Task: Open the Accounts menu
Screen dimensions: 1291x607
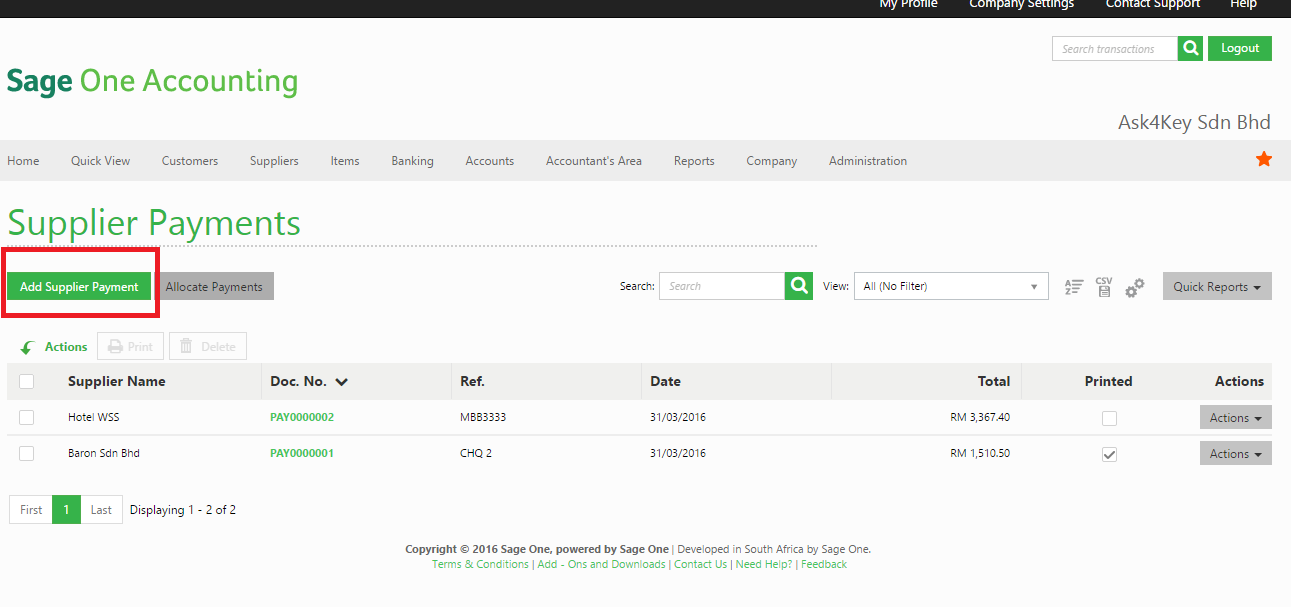Action: tap(490, 160)
